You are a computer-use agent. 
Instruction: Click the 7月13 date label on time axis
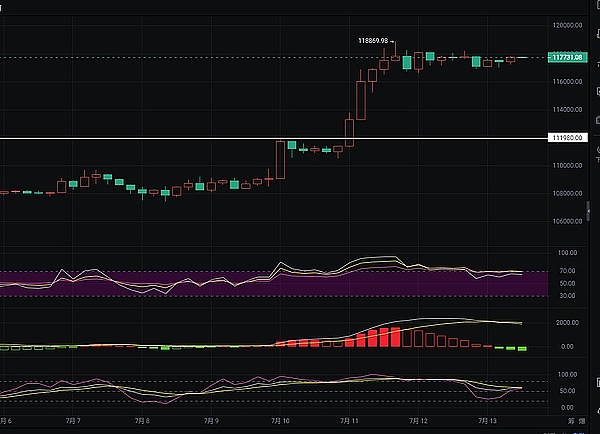tap(487, 422)
